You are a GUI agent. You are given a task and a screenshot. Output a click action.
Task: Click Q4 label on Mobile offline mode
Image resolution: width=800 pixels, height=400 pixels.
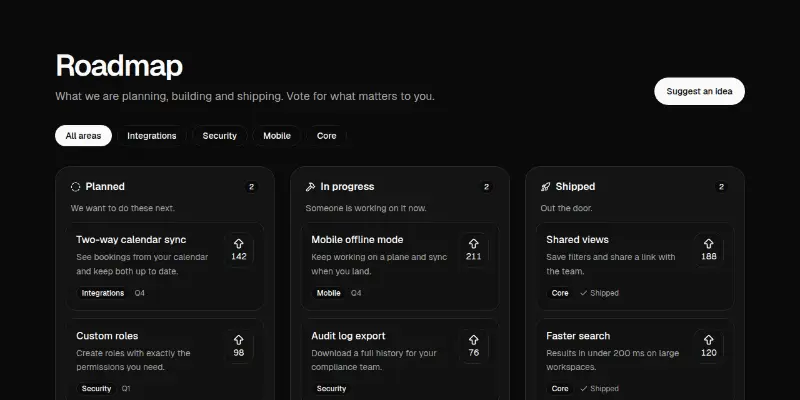pyautogui.click(x=356, y=293)
